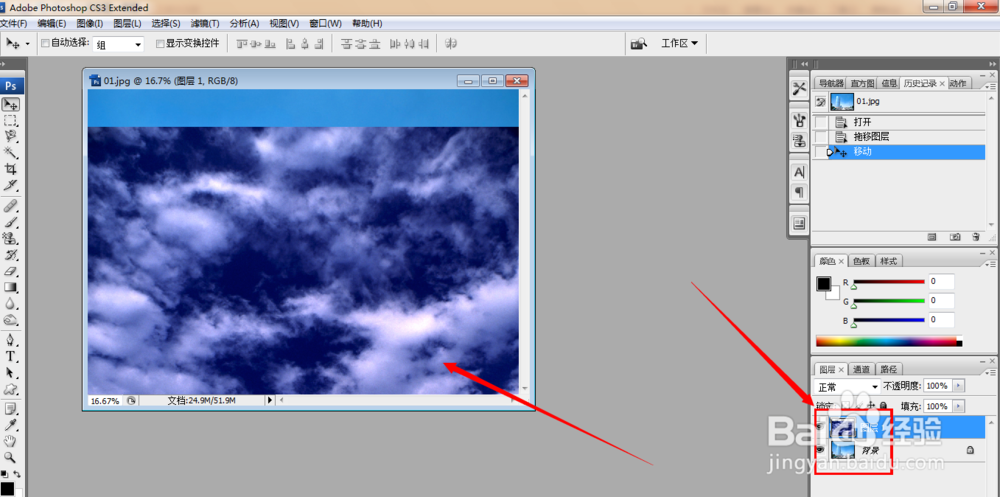This screenshot has width=1000, height=497.
Task: Toggle lock all in Layers panel
Action: [883, 406]
